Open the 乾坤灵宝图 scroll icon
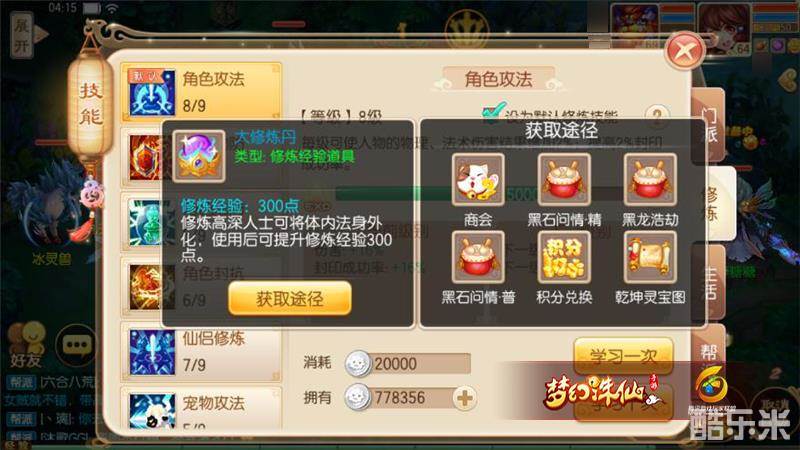 pyautogui.click(x=650, y=257)
